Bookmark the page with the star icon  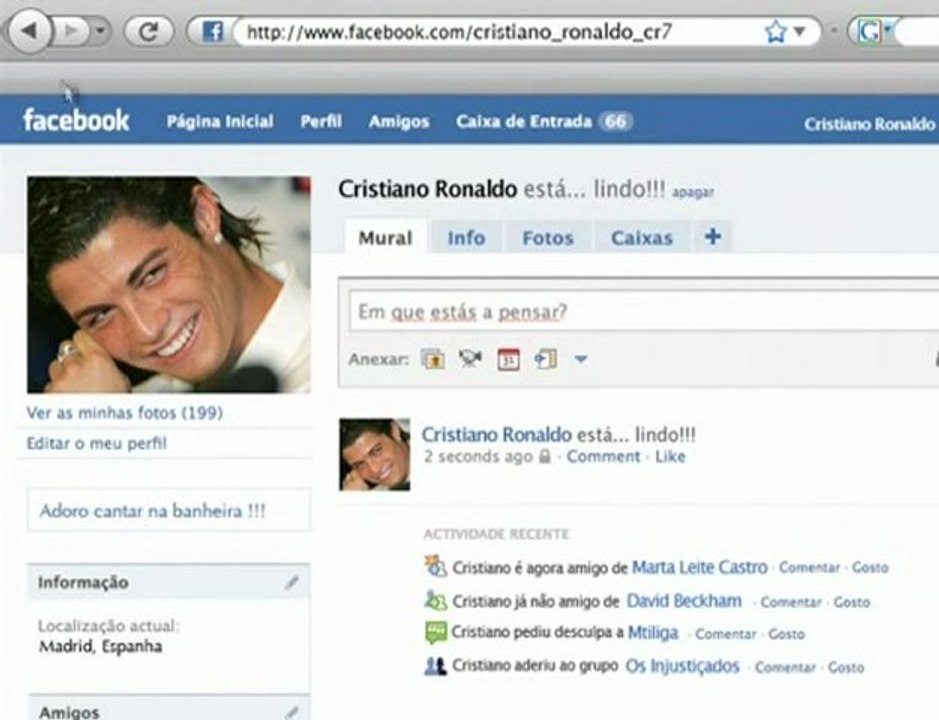coord(776,31)
